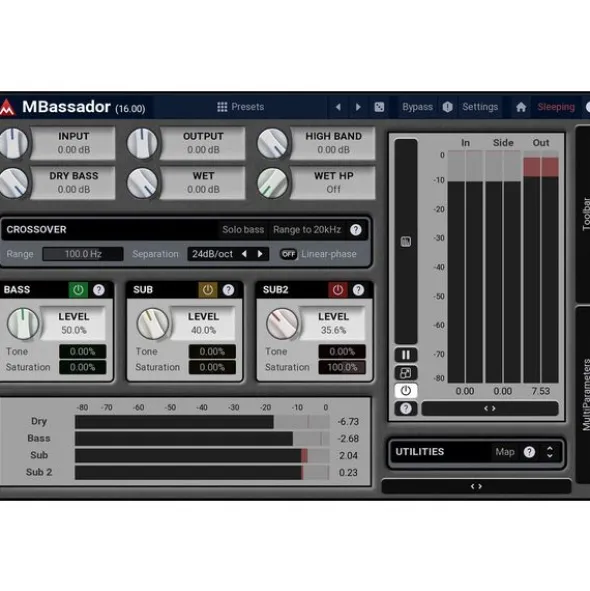The width and height of the screenshot is (590, 591).
Task: Open the SUB section help icon
Action: pyautogui.click(x=228, y=290)
